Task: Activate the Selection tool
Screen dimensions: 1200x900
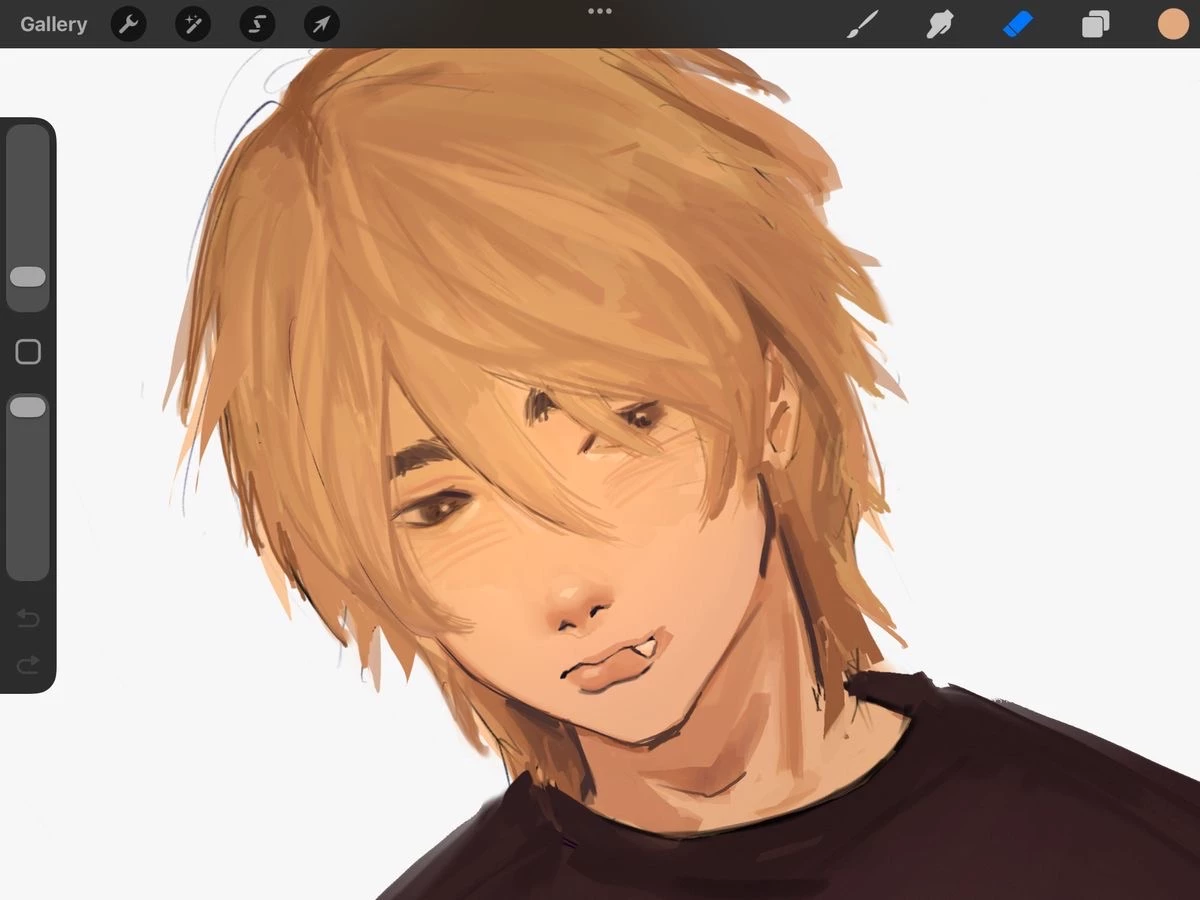Action: click(x=257, y=24)
